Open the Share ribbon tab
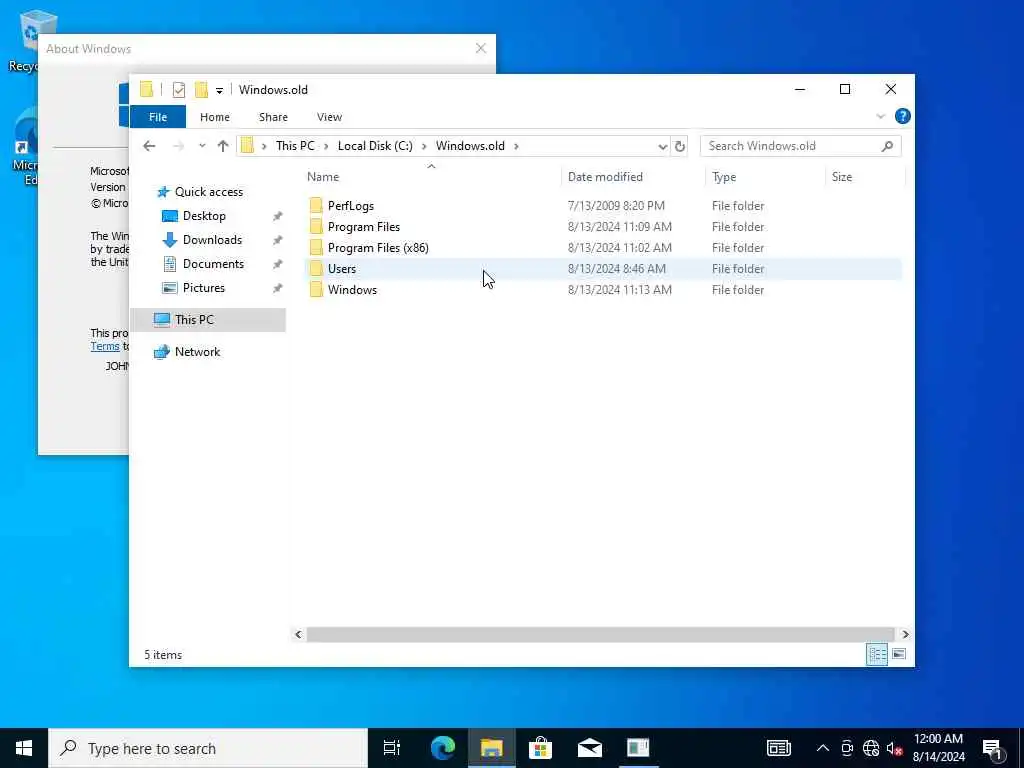Viewport: 1024px width, 768px height. tap(273, 117)
